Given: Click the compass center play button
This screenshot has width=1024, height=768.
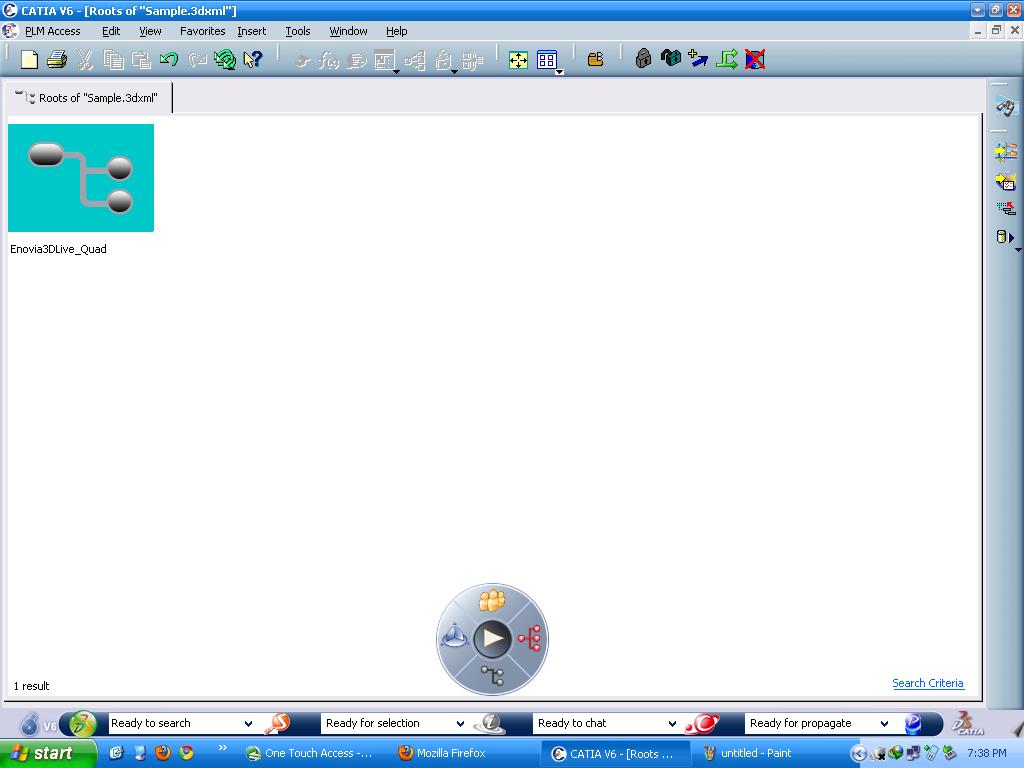Looking at the screenshot, I should click(x=492, y=639).
